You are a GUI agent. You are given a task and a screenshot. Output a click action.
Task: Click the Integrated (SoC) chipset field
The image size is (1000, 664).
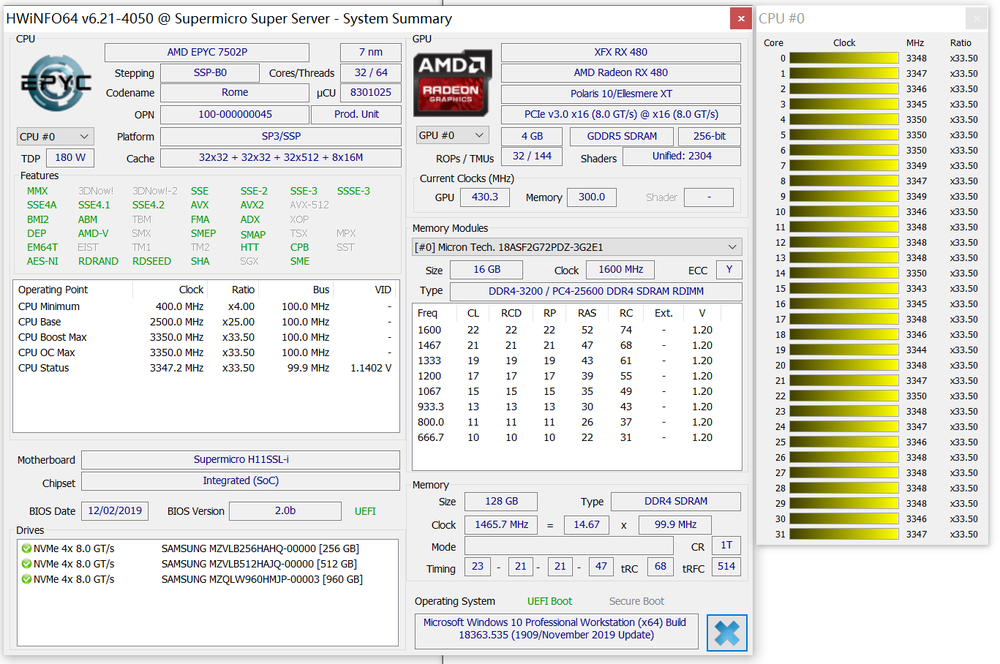click(x=240, y=480)
